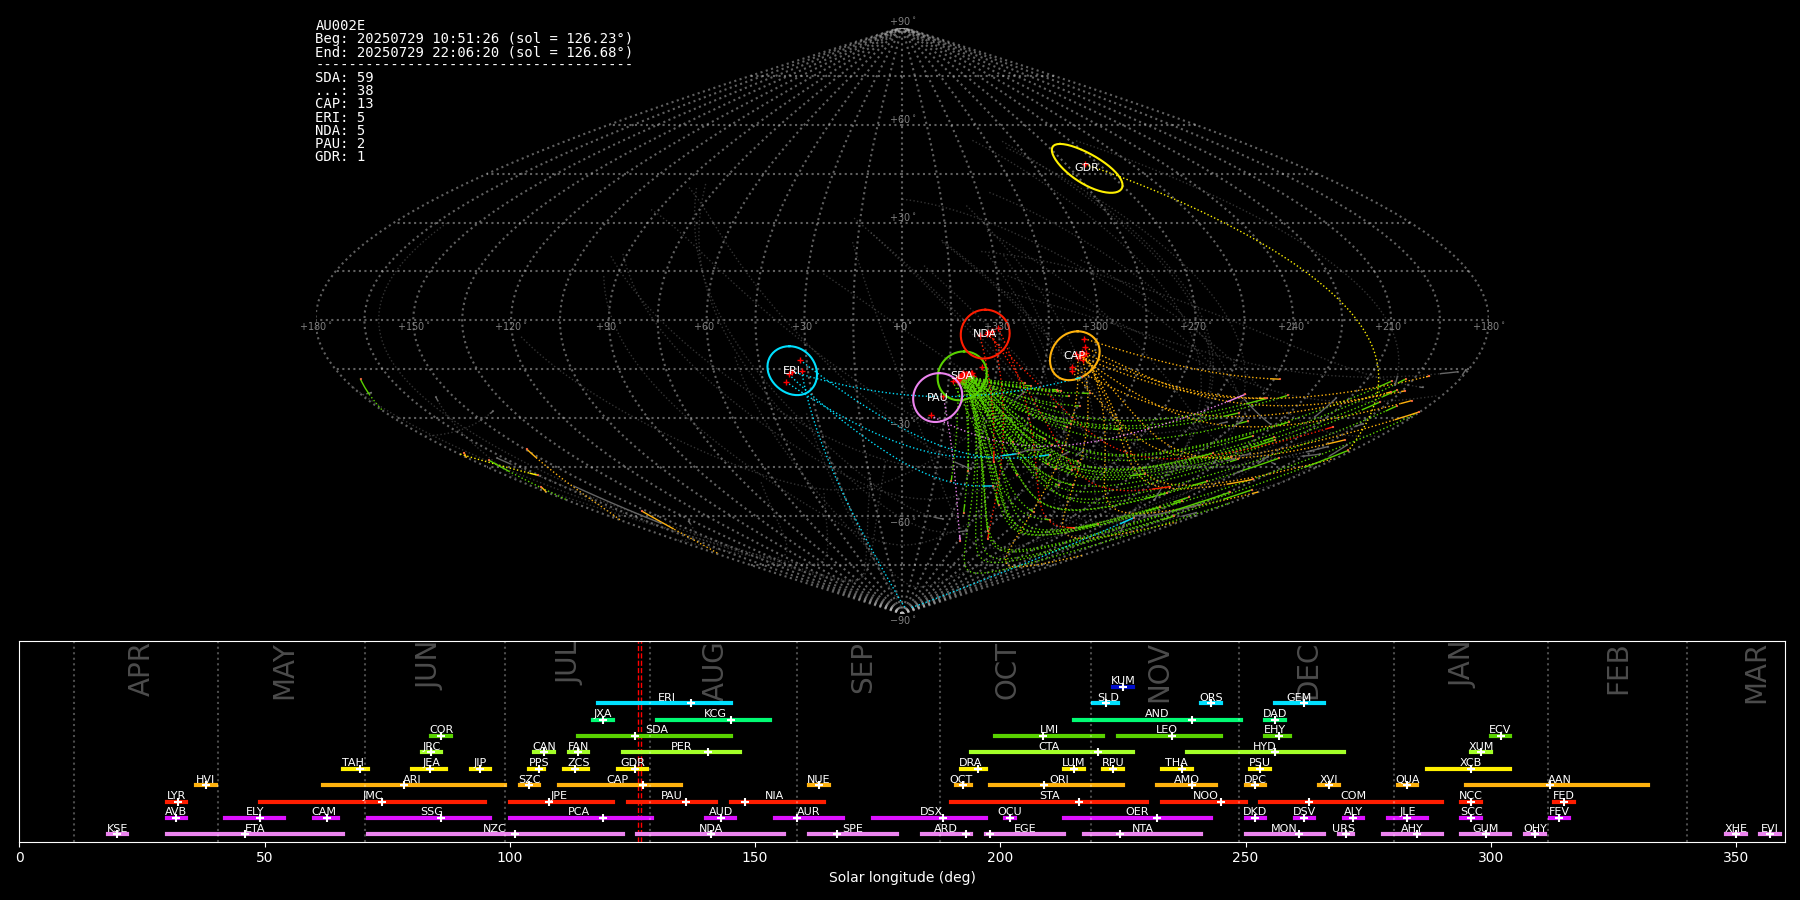Click the KUM shower bar in timeline
This screenshot has width=1800, height=900.
[x=1123, y=687]
